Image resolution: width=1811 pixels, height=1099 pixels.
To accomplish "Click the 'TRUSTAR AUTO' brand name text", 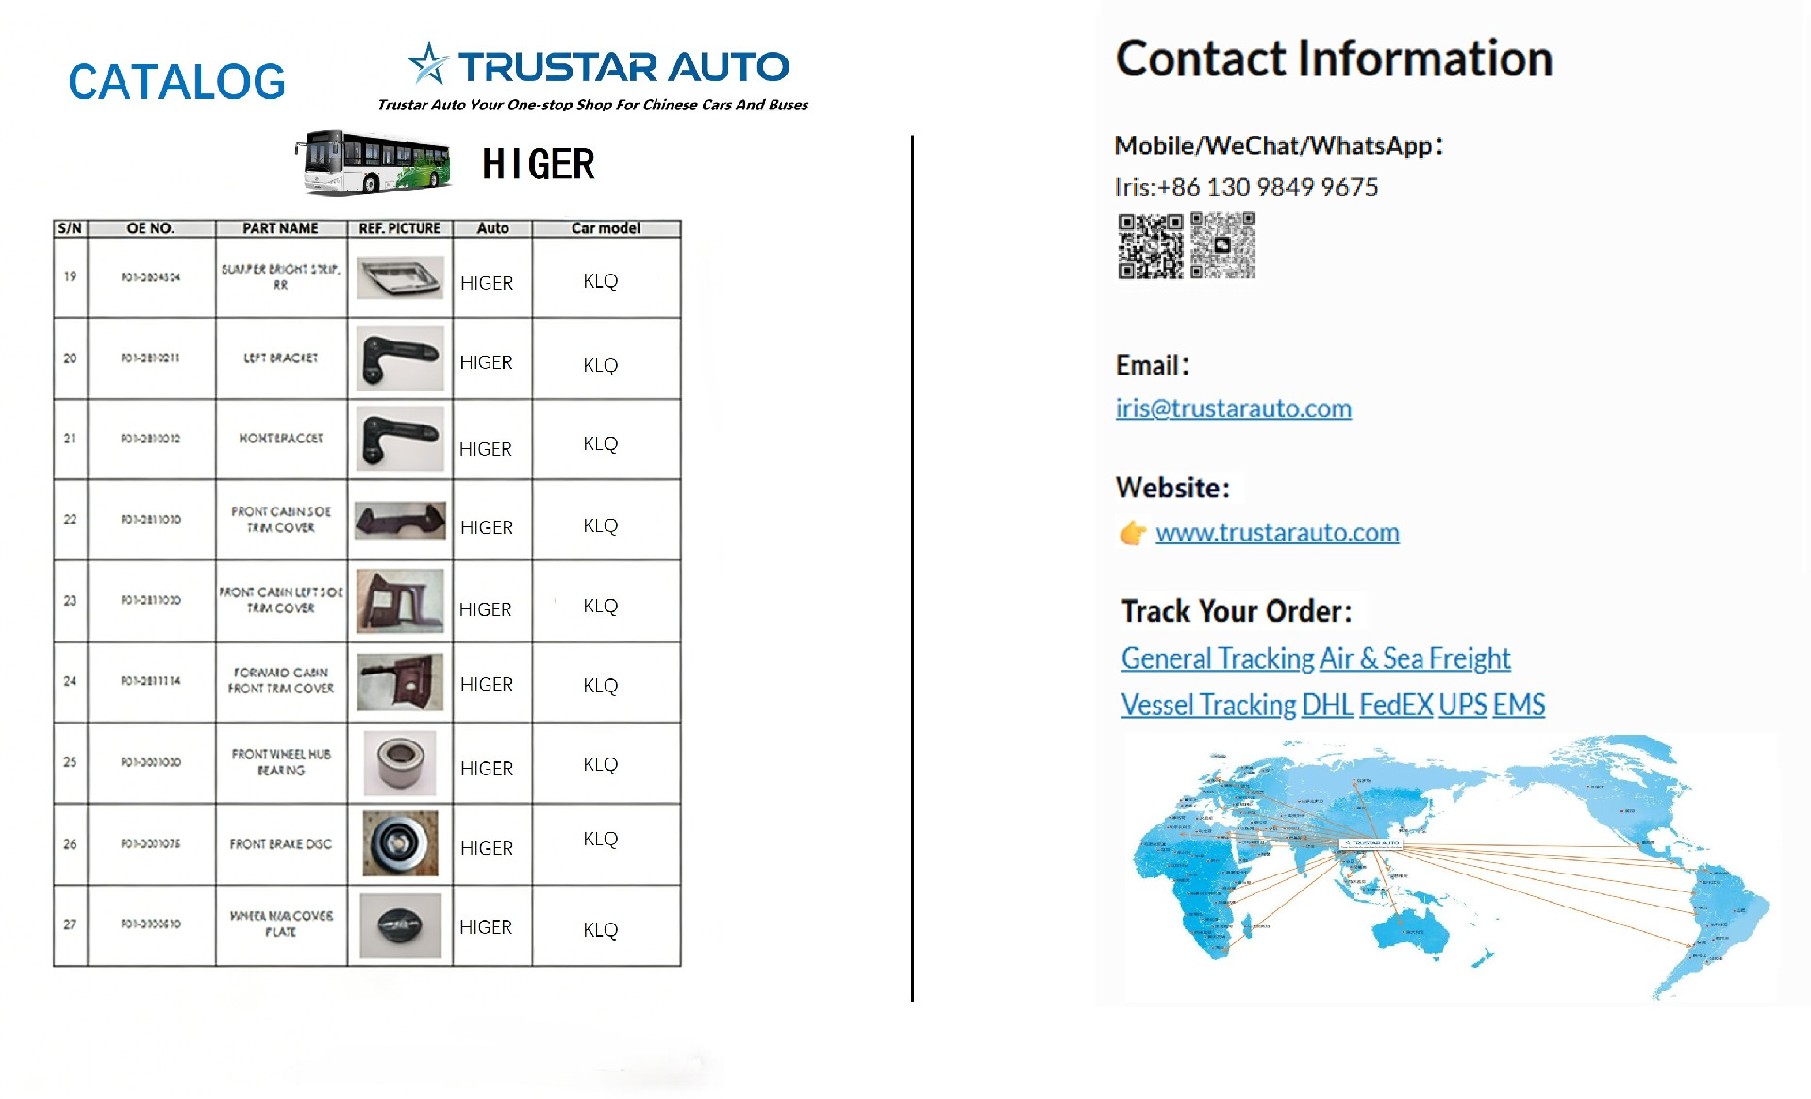I will coord(624,67).
